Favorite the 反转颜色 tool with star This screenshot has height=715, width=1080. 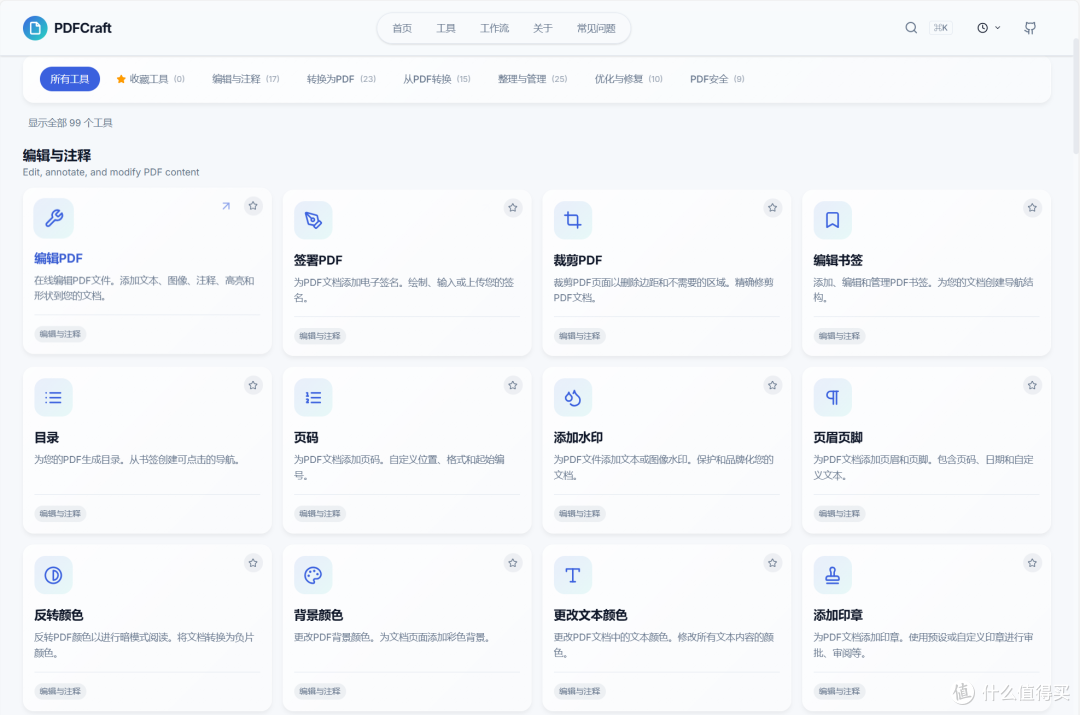(253, 563)
